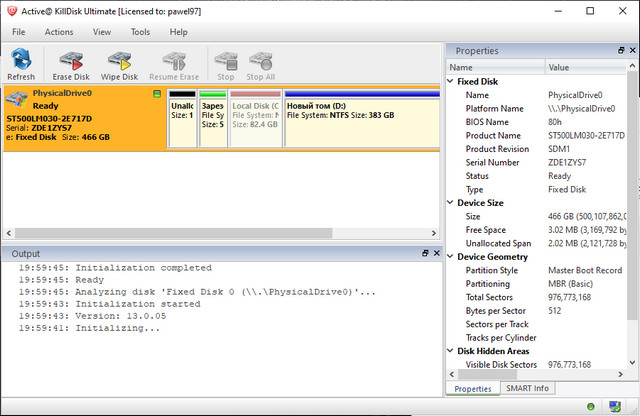Image resolution: width=640 pixels, height=416 pixels.
Task: Collapse the Device Geometry section
Action: [450, 256]
